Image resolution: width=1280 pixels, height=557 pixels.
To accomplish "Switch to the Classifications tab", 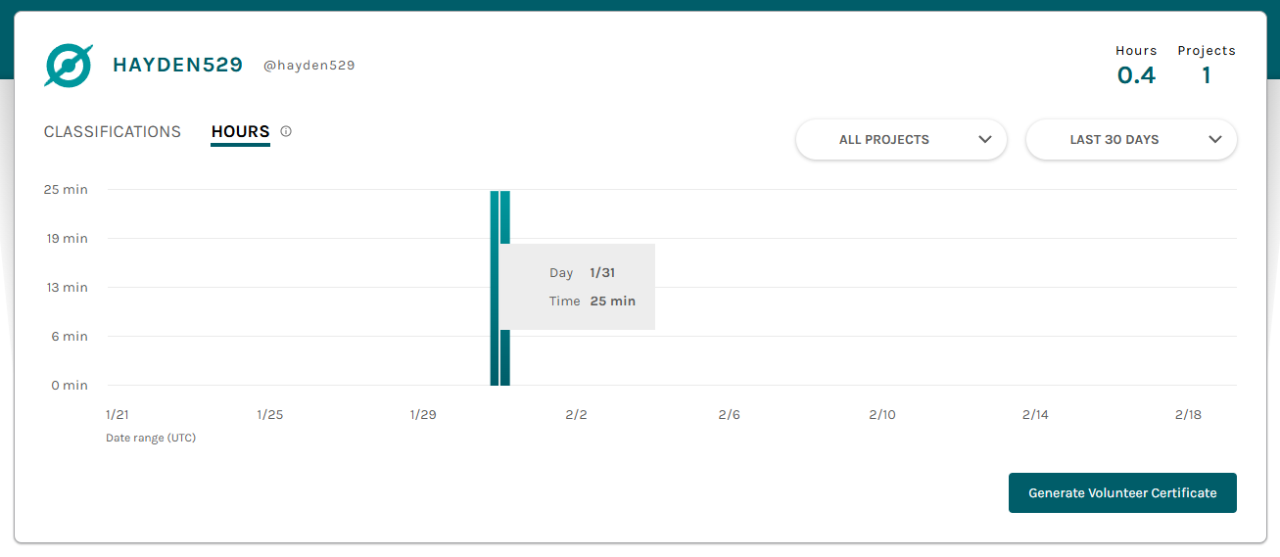I will point(112,132).
